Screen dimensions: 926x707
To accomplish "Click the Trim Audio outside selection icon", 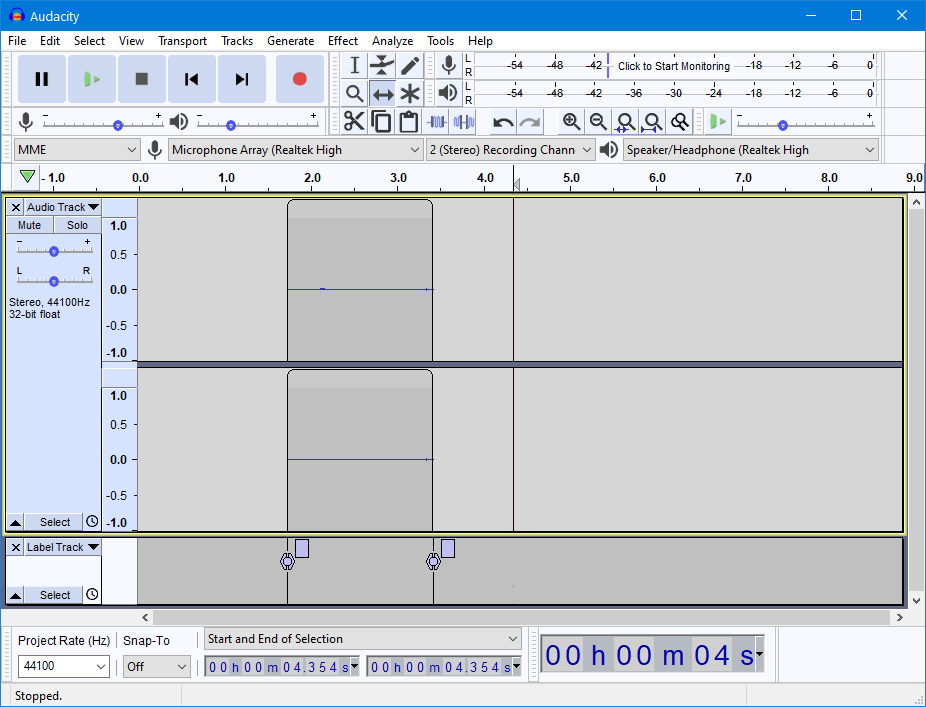I will pos(437,121).
